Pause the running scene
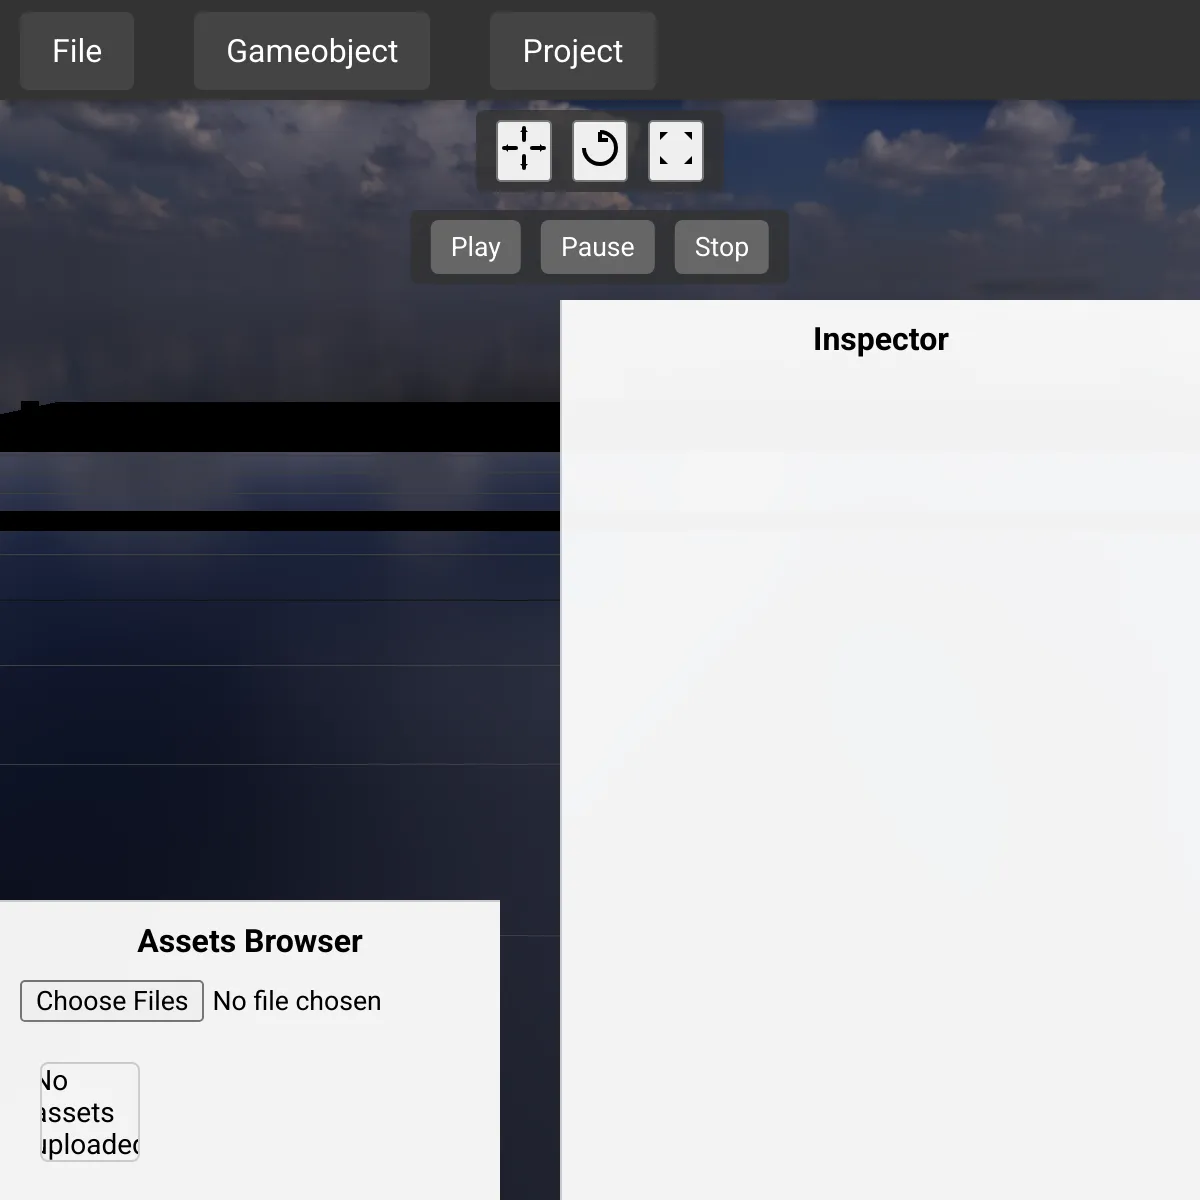The height and width of the screenshot is (1200, 1200). tap(597, 247)
